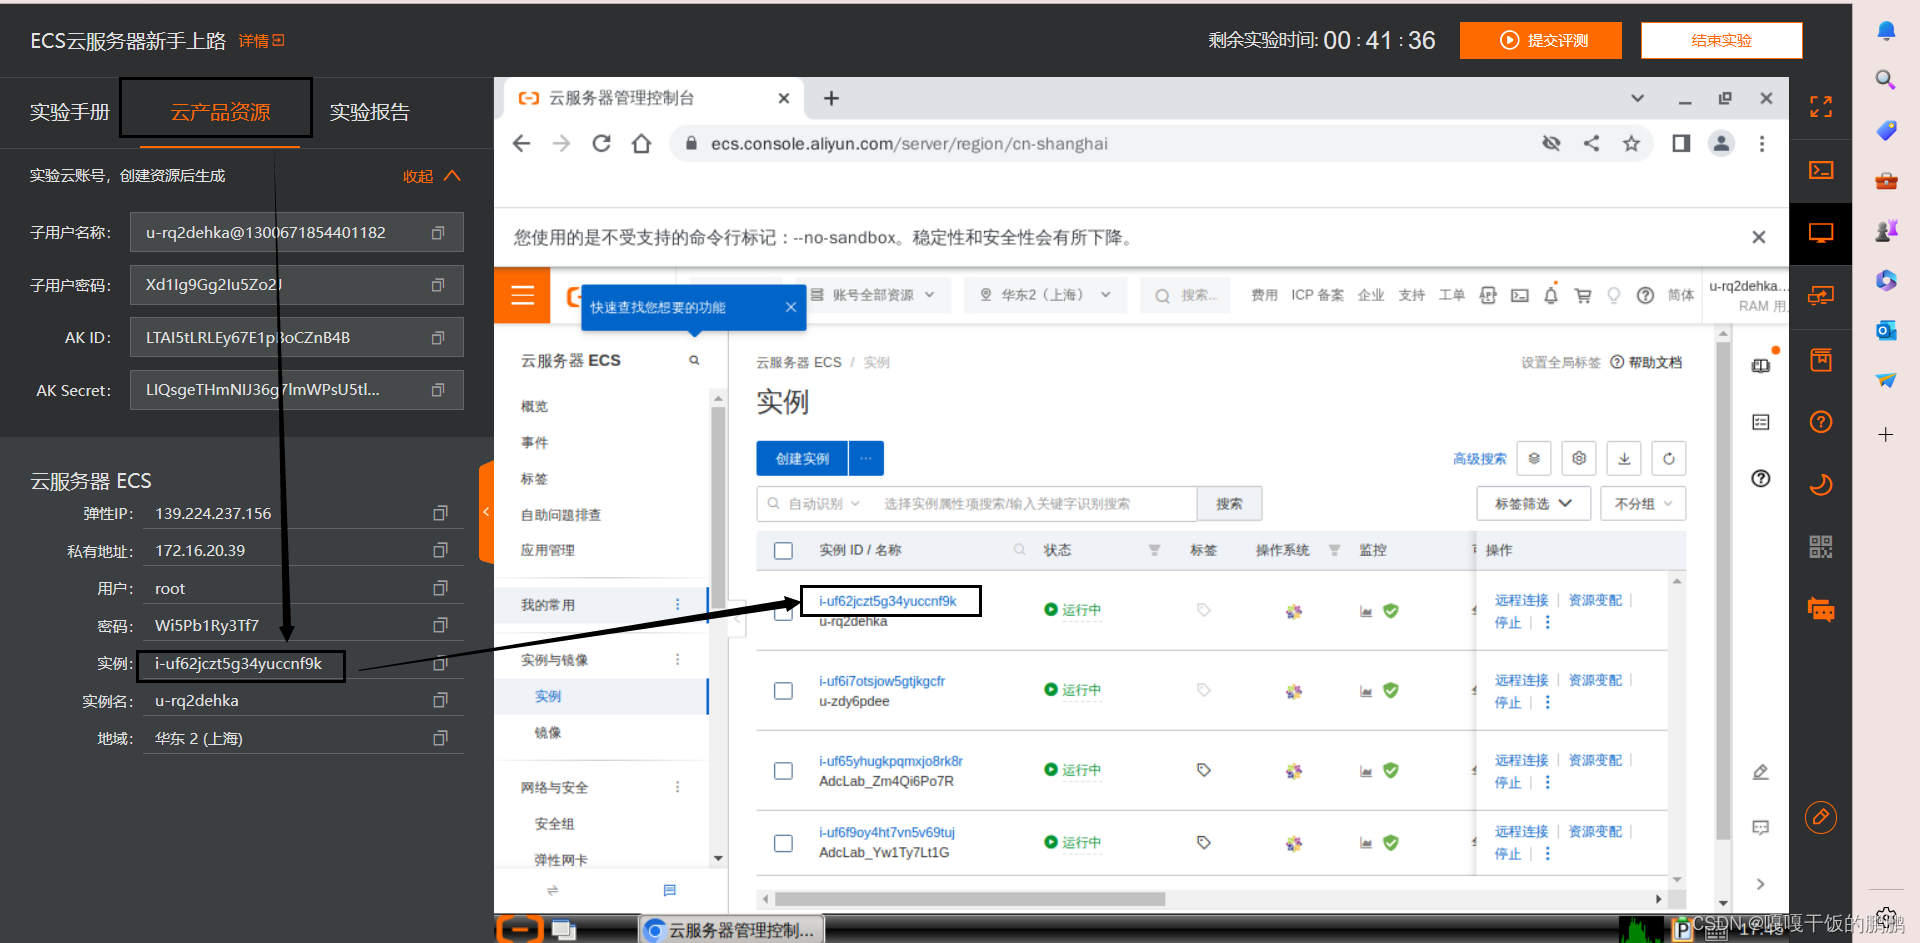This screenshot has width=1920, height=943.
Task: Open the notifications bell in console header
Action: [x=1551, y=295]
